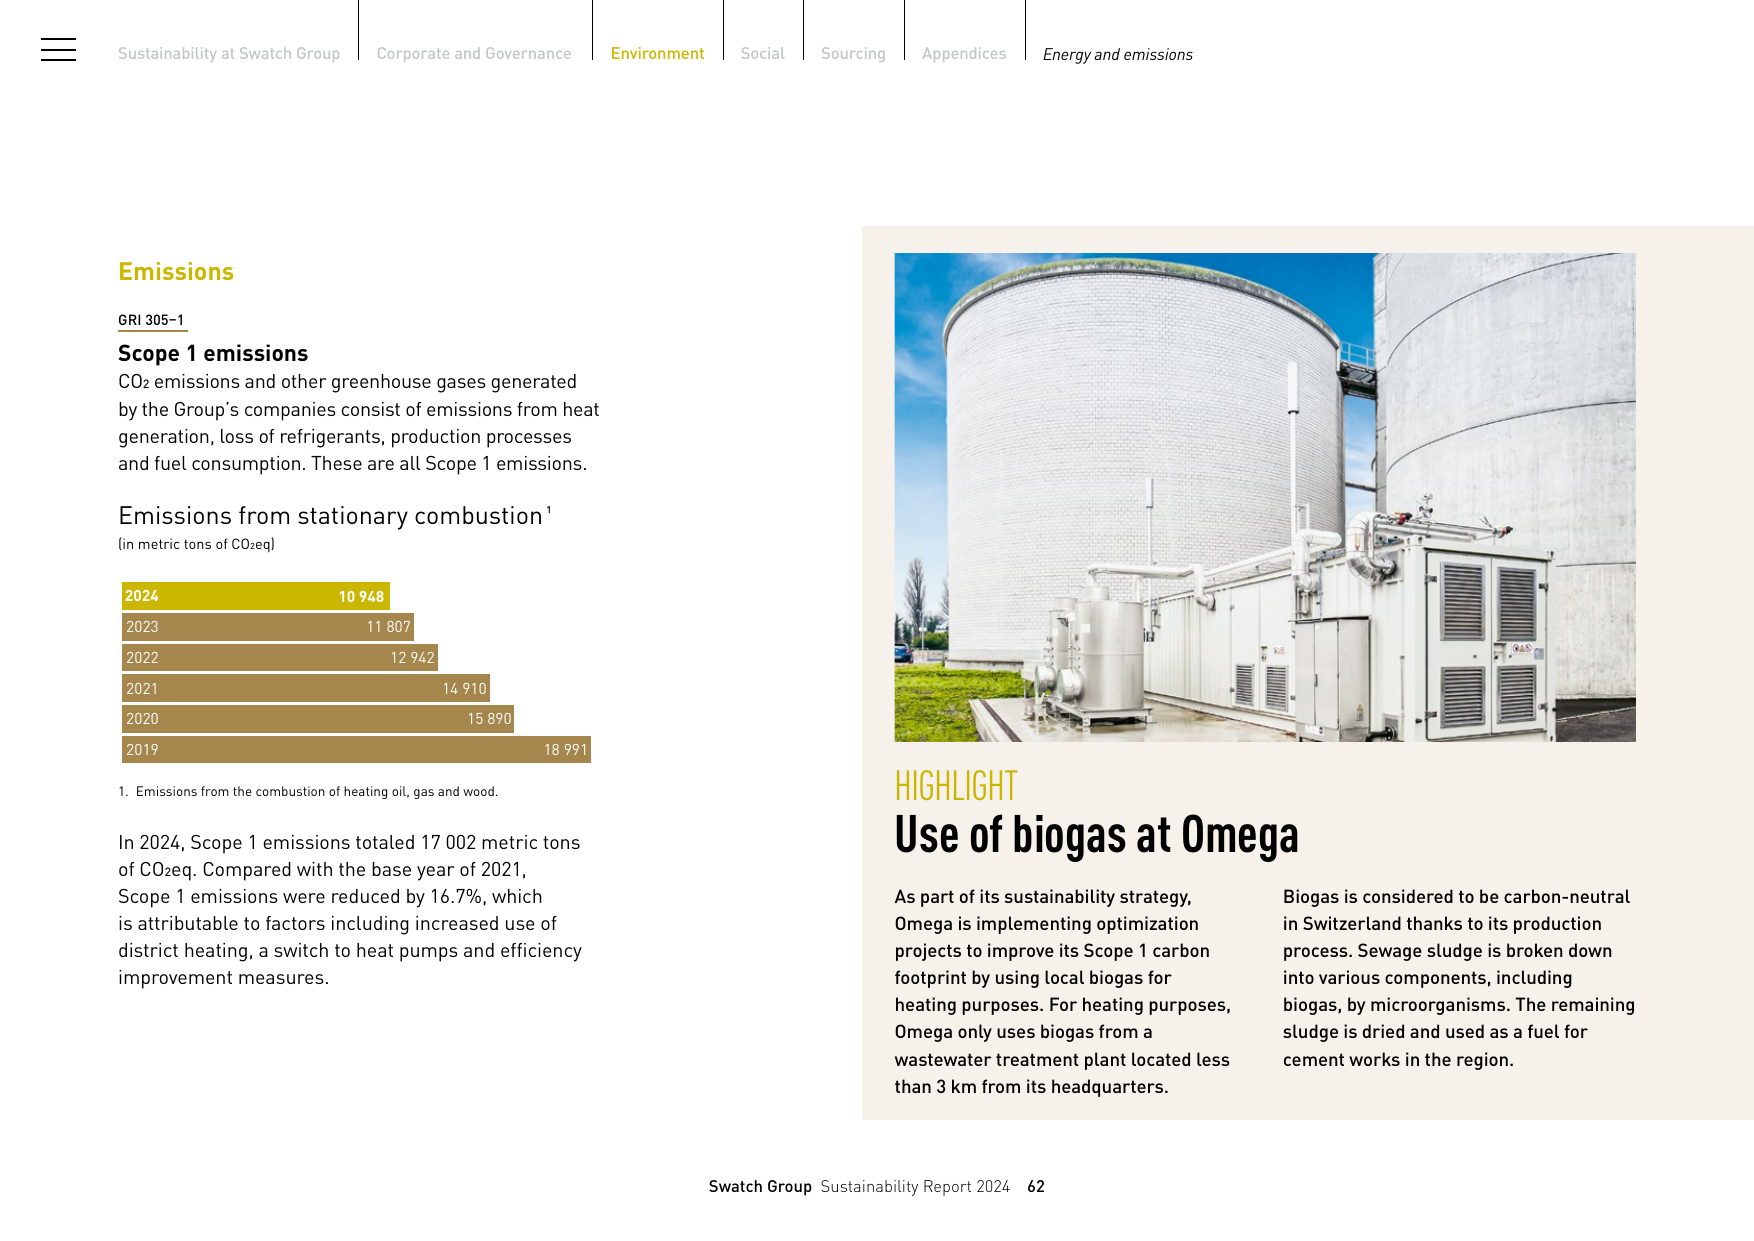Open Corporate and Governance section
The height and width of the screenshot is (1241, 1754).
tap(474, 54)
